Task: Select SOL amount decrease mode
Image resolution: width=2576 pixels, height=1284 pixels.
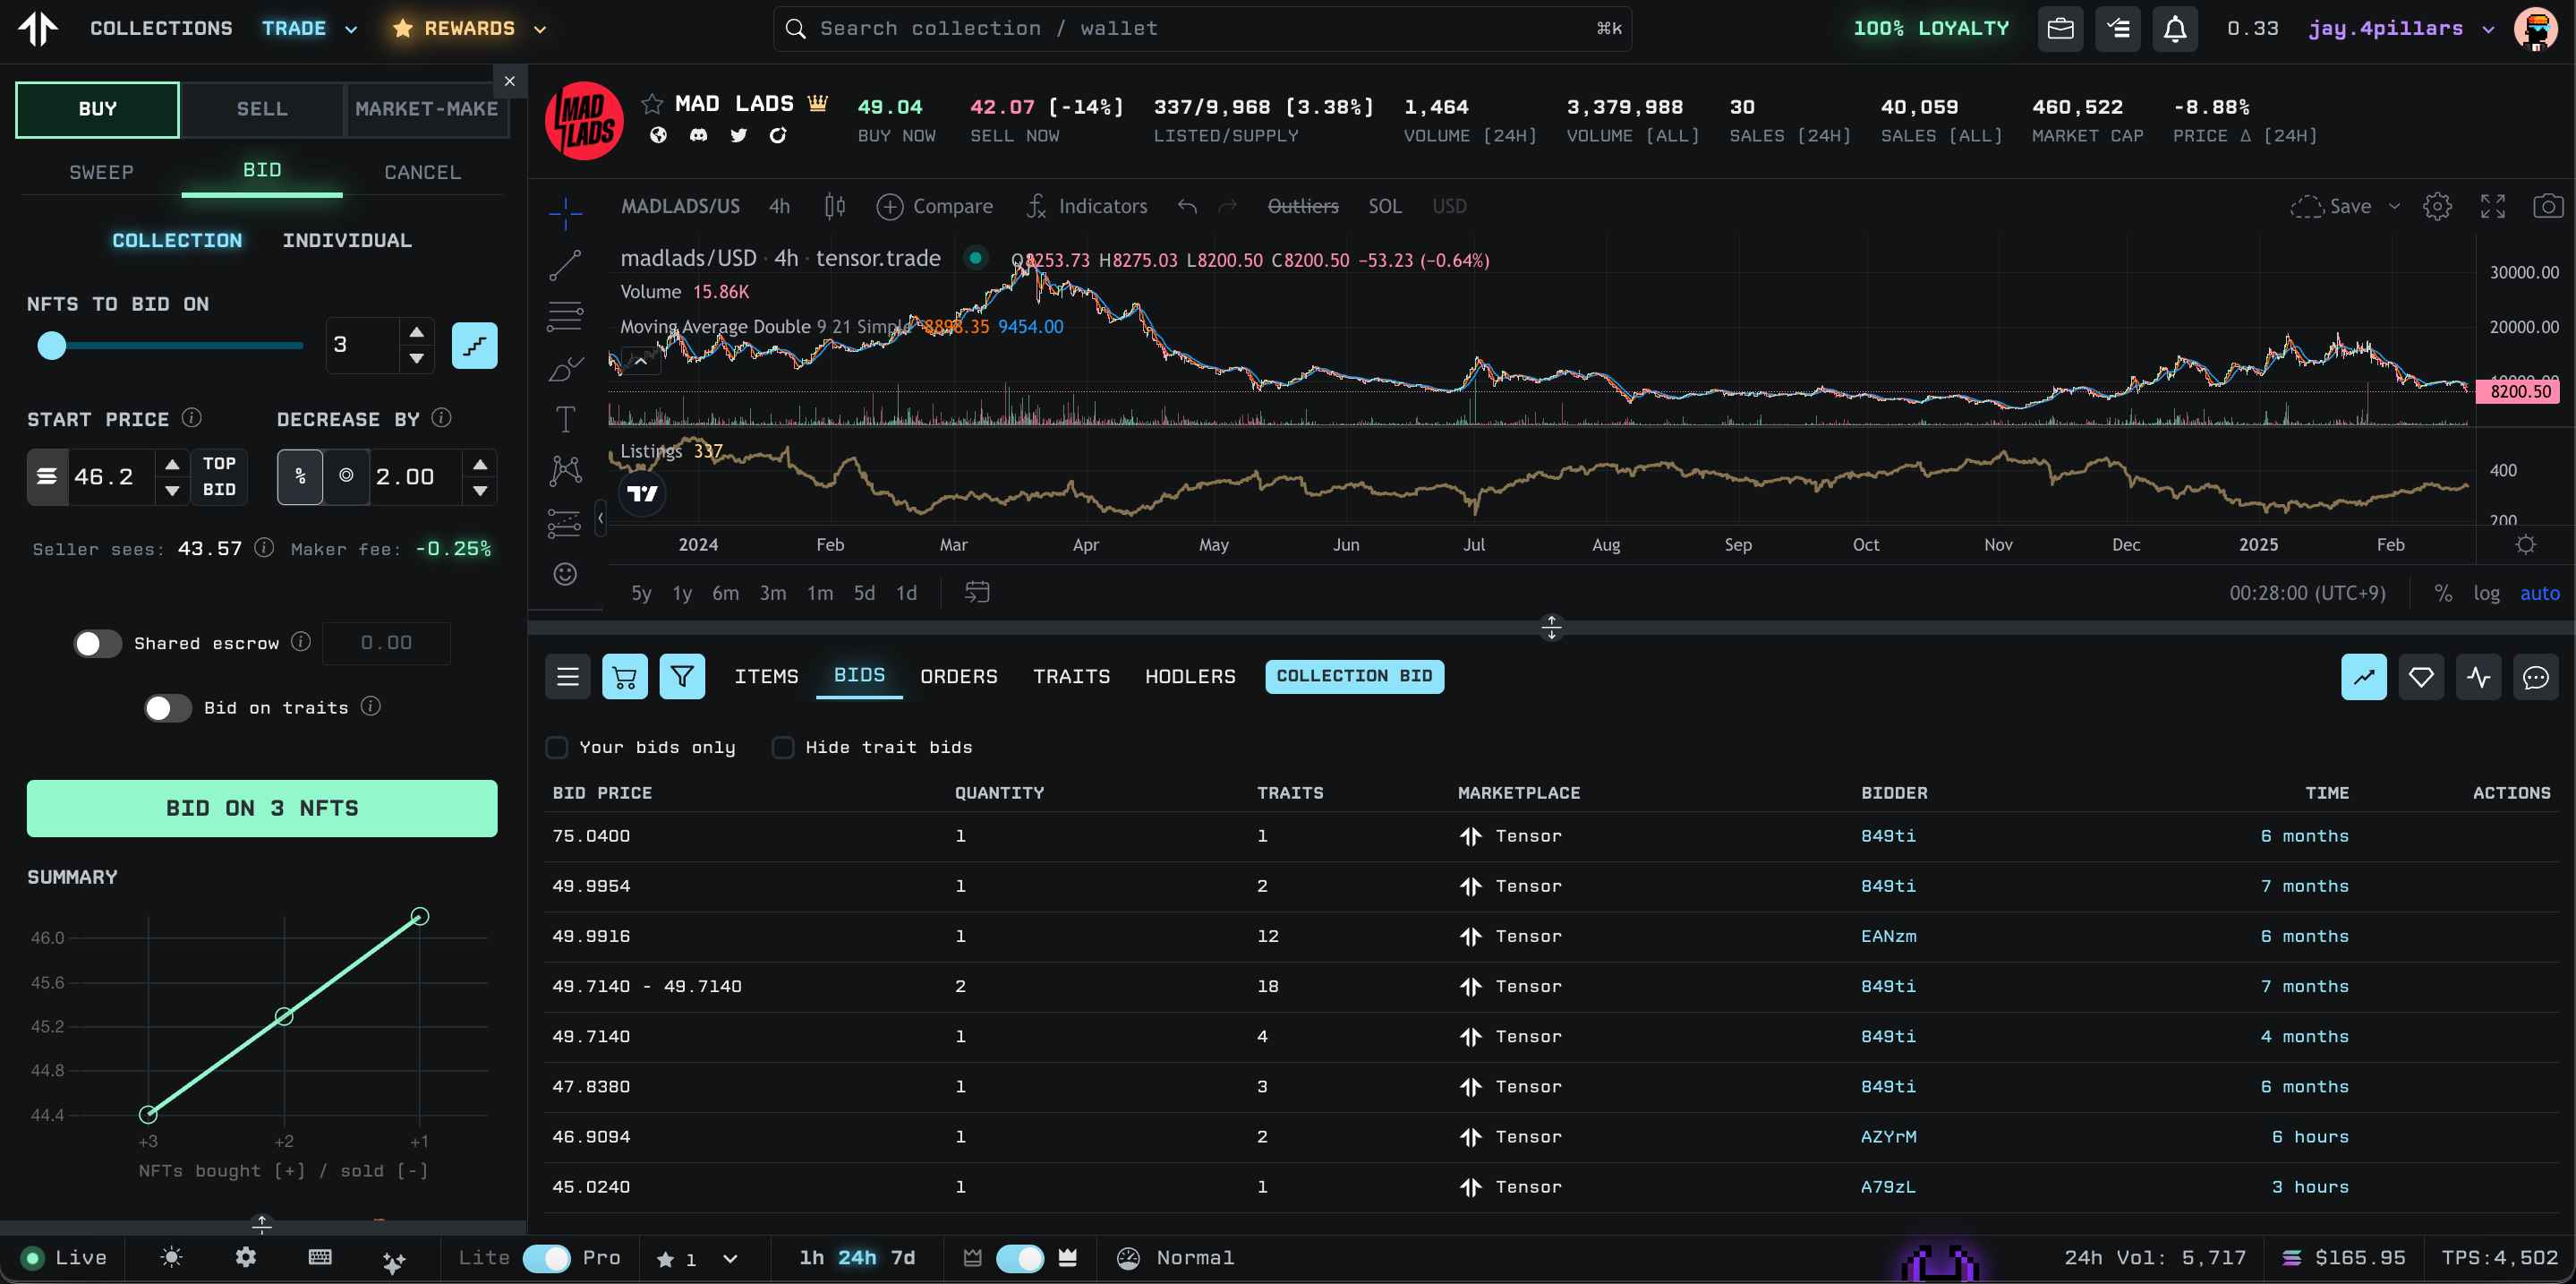Action: click(346, 477)
